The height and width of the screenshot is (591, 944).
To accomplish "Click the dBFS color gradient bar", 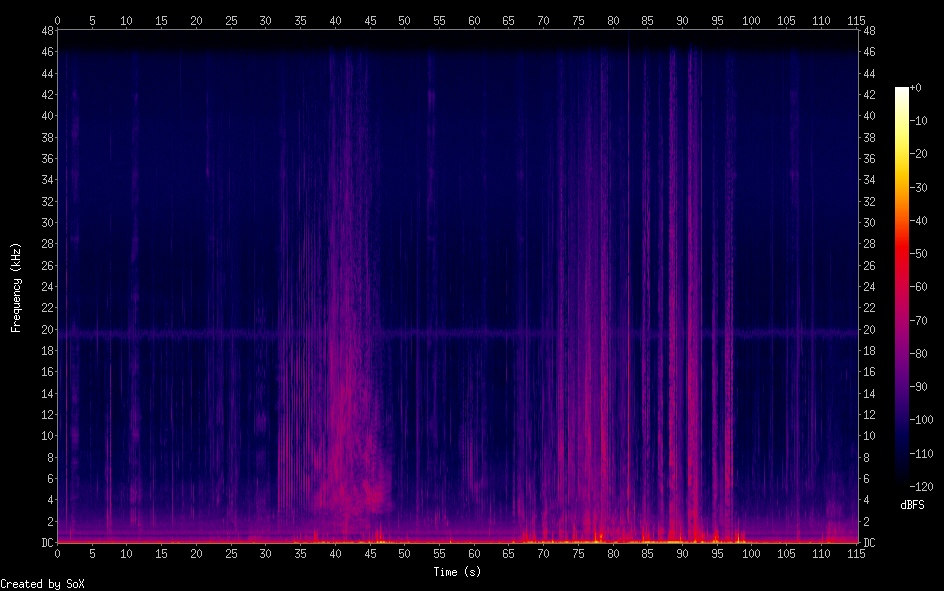I will coord(902,288).
